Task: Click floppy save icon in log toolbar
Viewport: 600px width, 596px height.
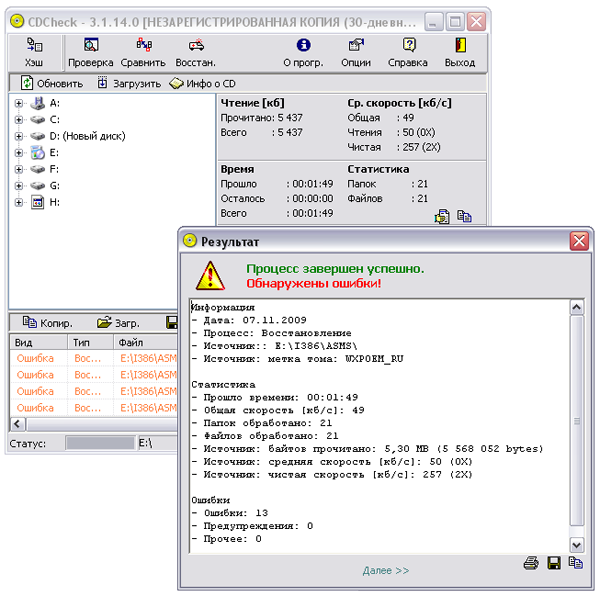Action: tap(172, 323)
